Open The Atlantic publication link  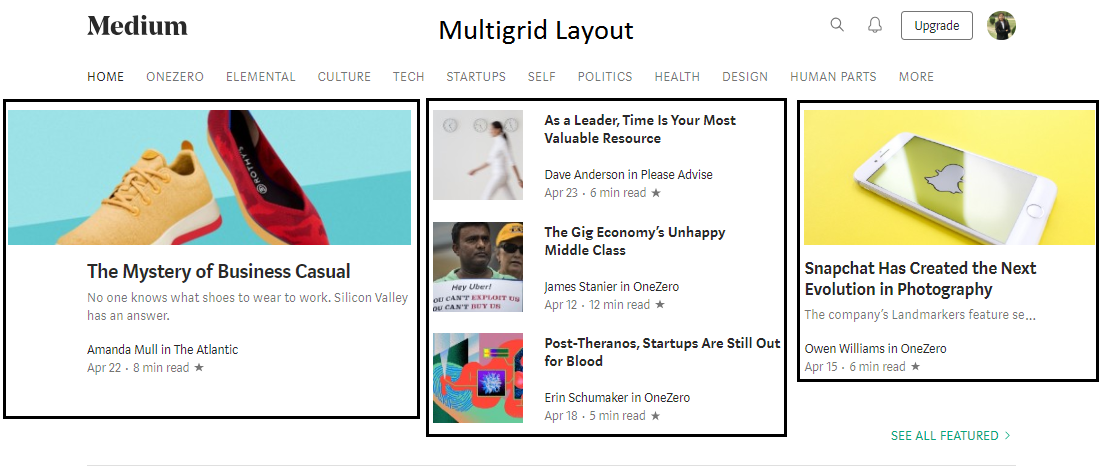click(206, 350)
